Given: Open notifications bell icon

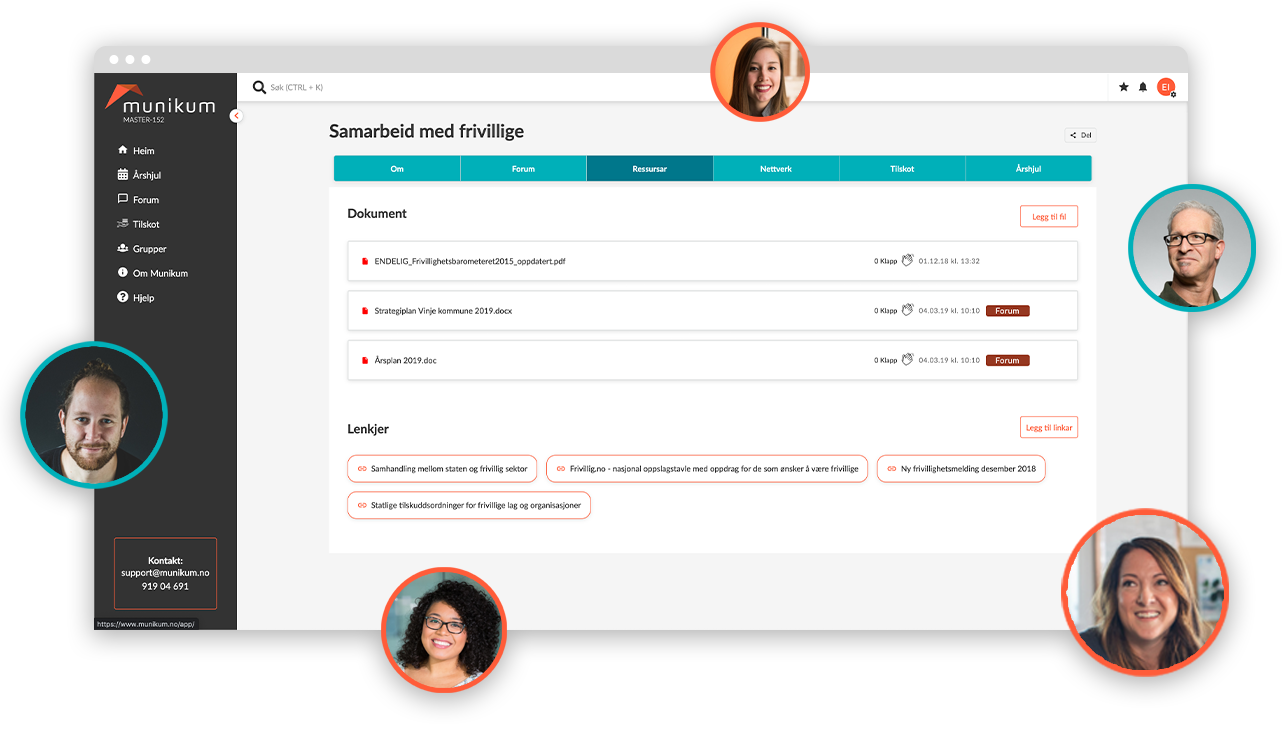Looking at the screenshot, I should click(x=1143, y=88).
